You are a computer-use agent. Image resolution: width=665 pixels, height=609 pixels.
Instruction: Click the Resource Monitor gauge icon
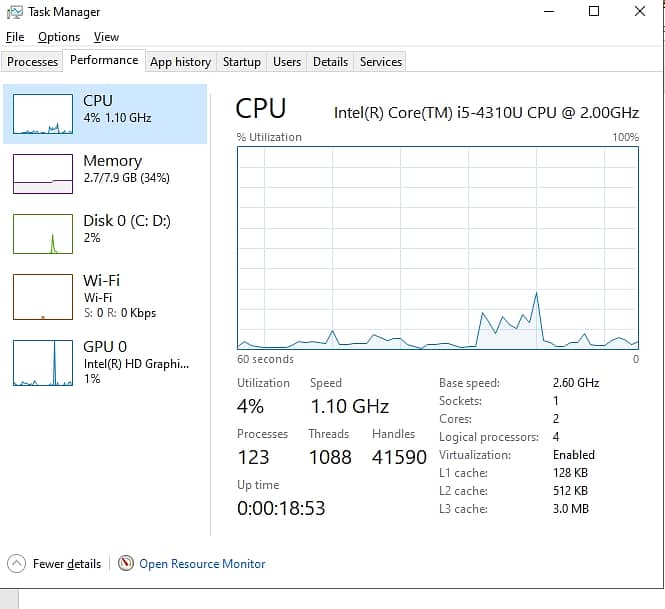pyautogui.click(x=126, y=563)
